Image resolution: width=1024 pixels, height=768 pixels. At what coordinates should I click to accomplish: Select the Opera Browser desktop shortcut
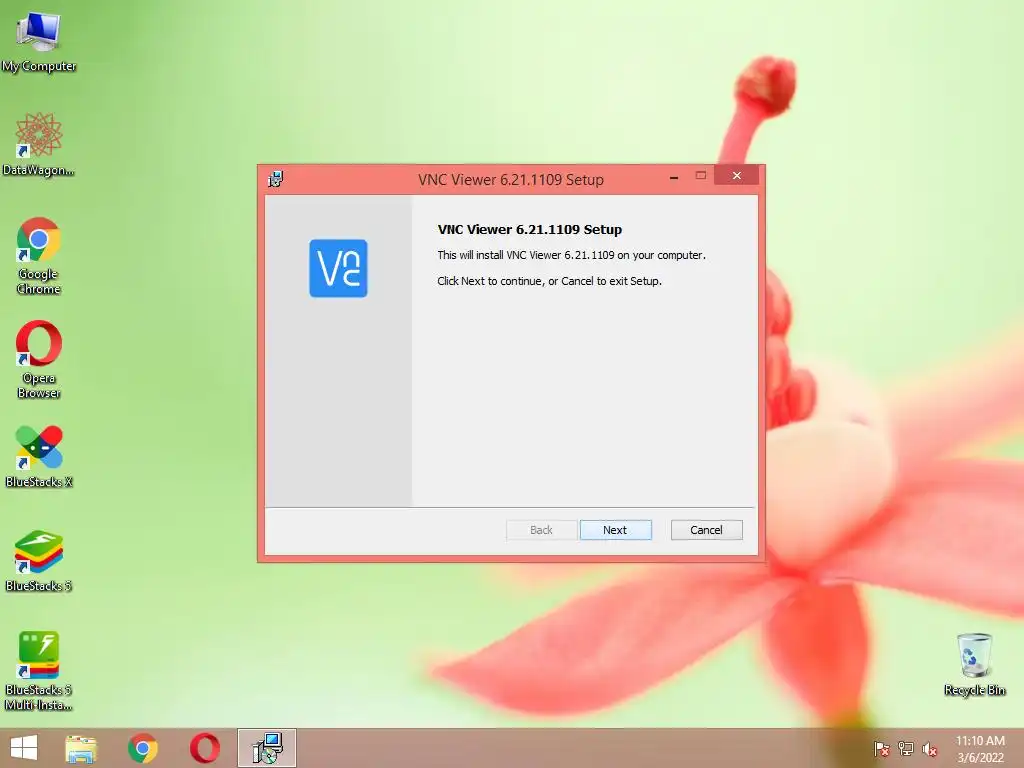coord(39,359)
